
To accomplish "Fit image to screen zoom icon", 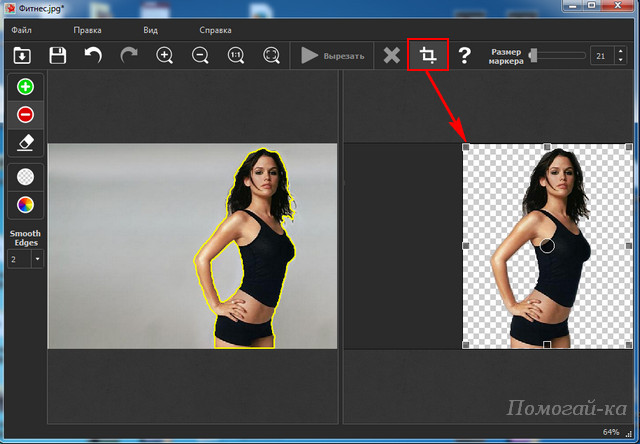I will coord(271,56).
